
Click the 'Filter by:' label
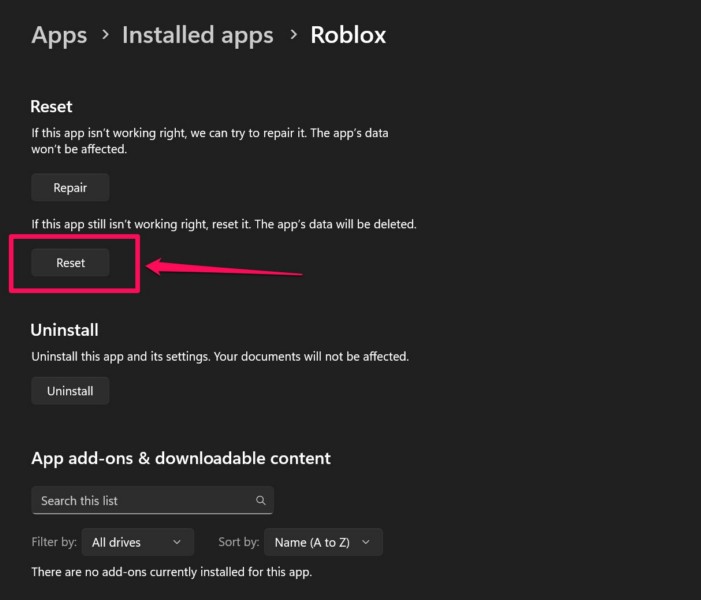click(54, 542)
